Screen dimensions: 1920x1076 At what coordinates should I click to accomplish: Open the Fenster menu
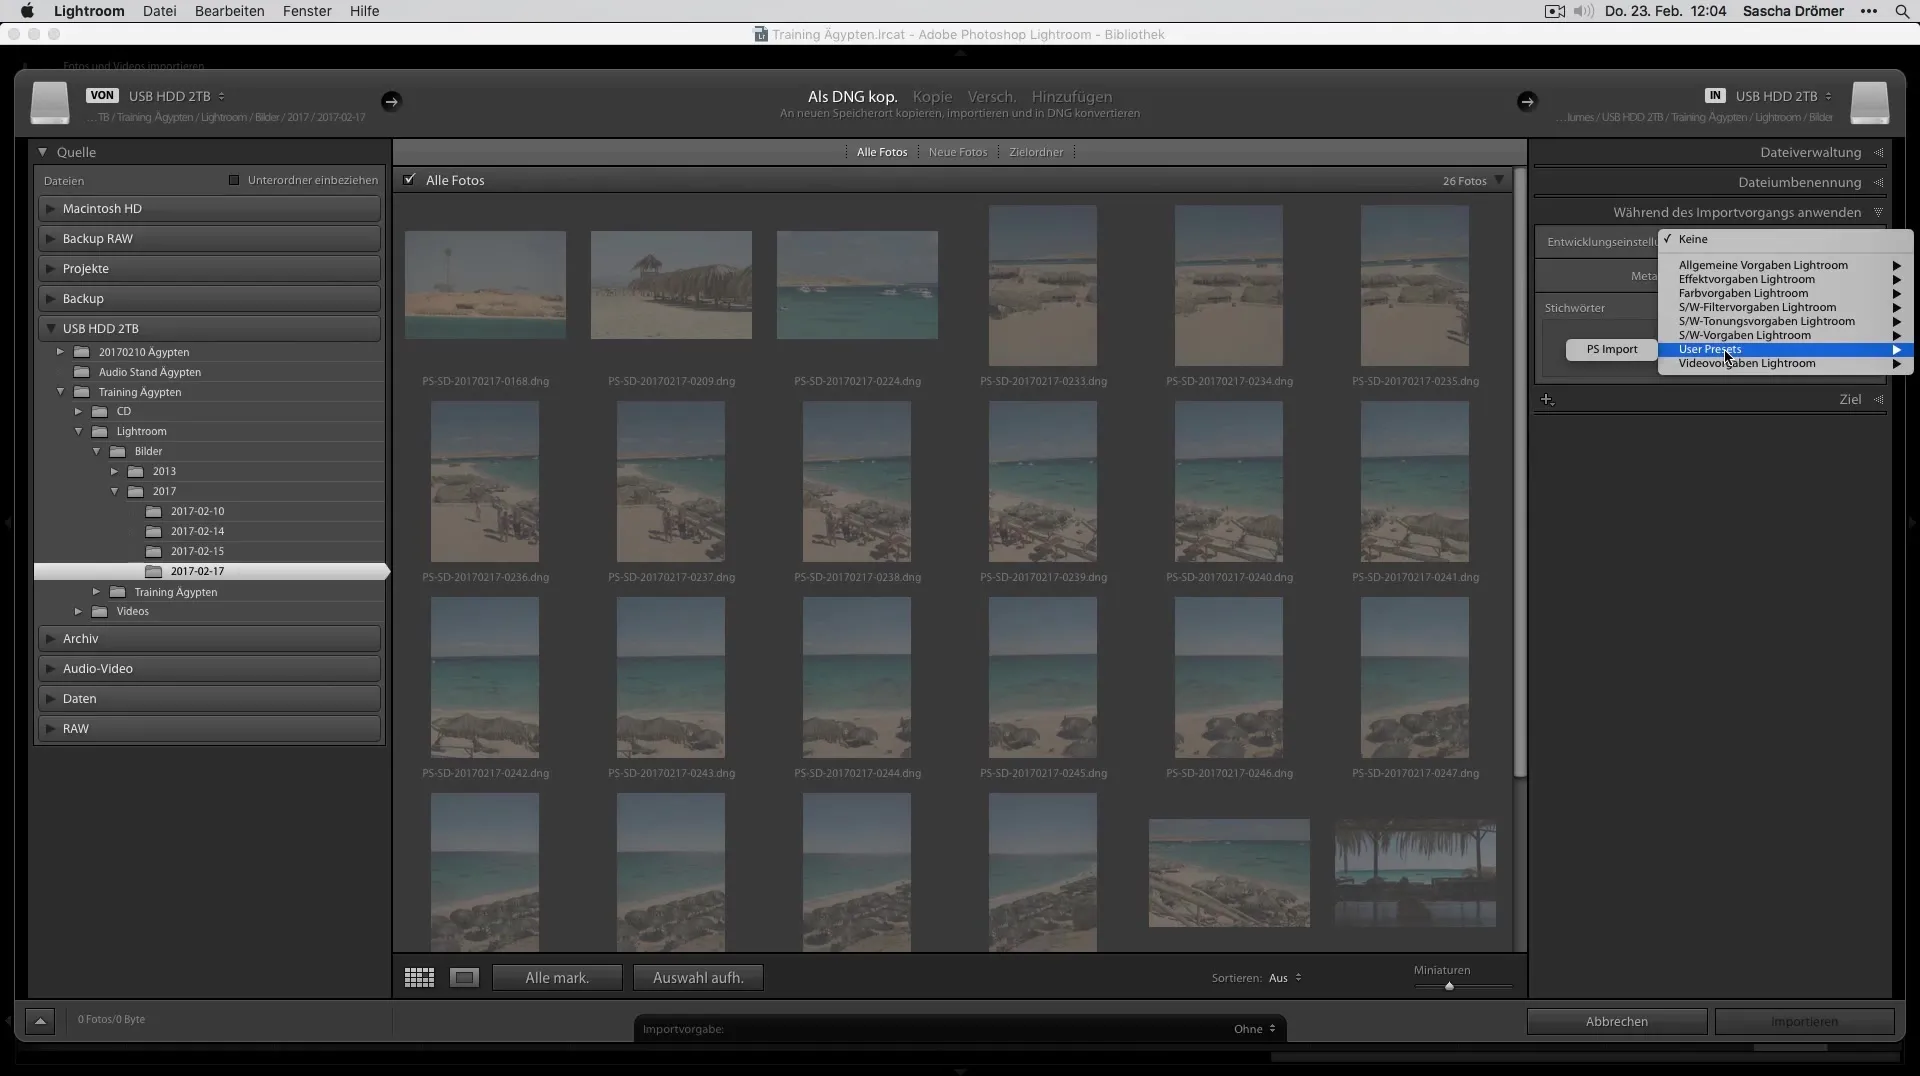coord(307,11)
